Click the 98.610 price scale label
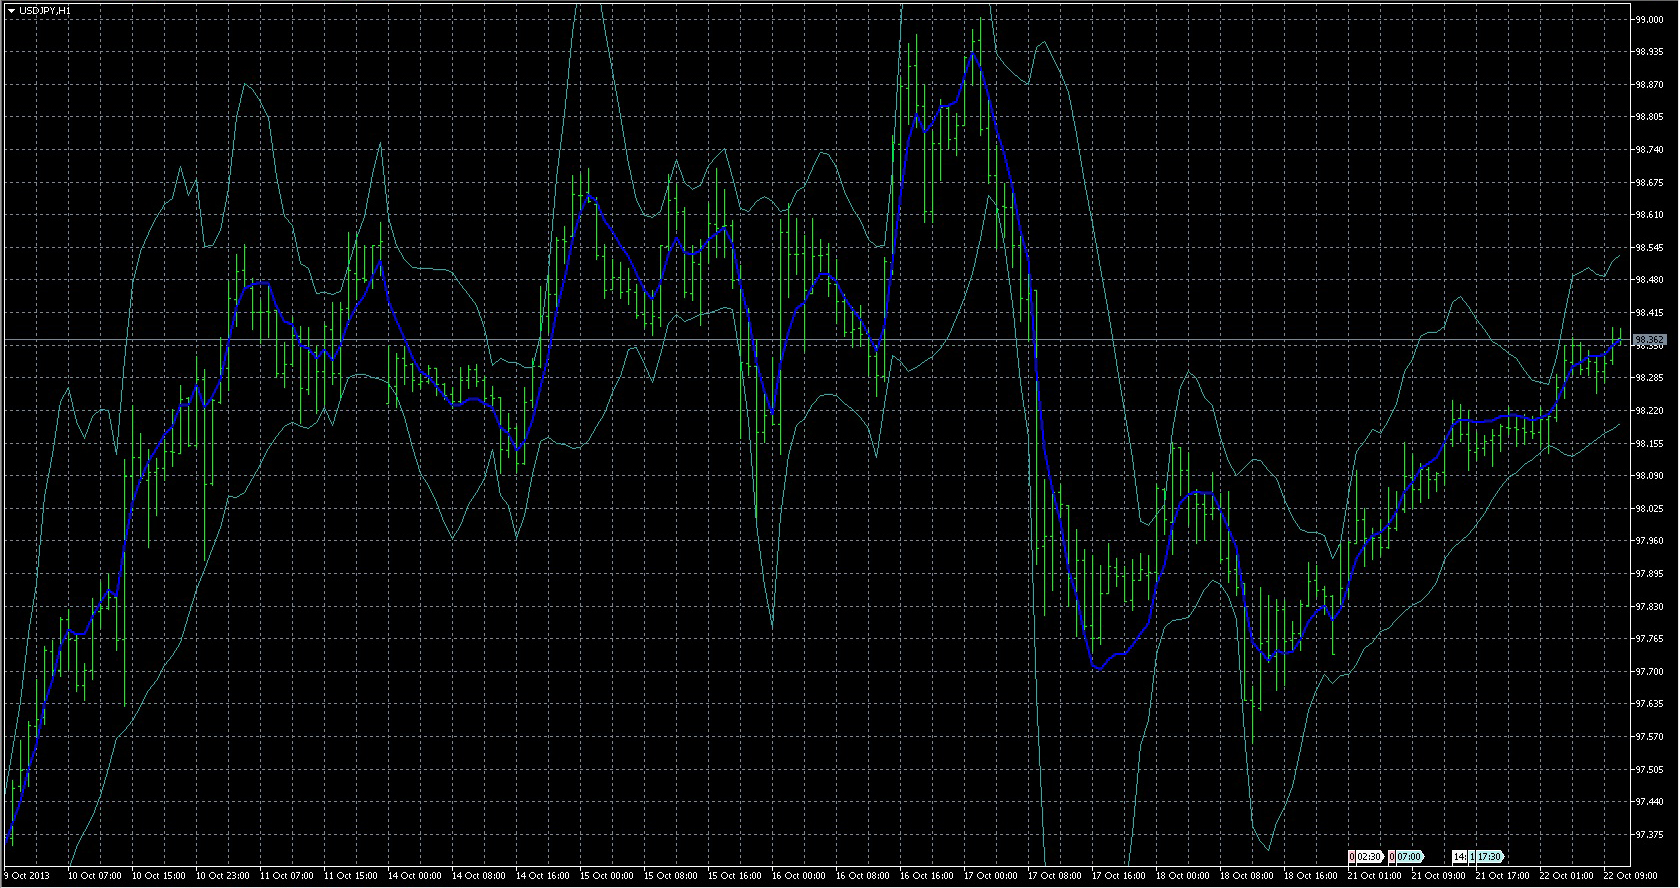This screenshot has width=1680, height=888. [x=1649, y=215]
